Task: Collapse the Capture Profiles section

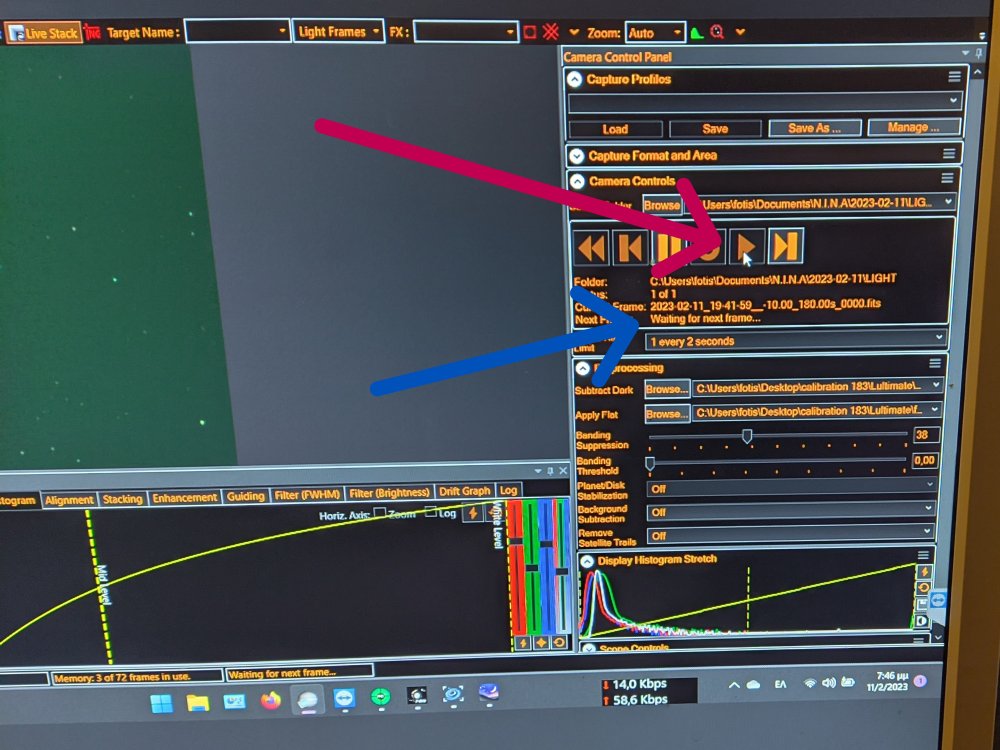Action: [x=575, y=79]
